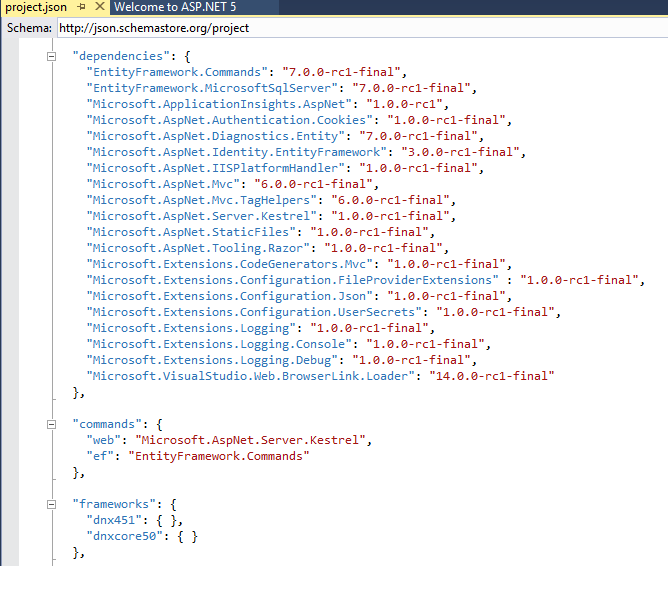This screenshot has height=596, width=668.
Task: Select the project.json tab
Action: (x=36, y=7)
